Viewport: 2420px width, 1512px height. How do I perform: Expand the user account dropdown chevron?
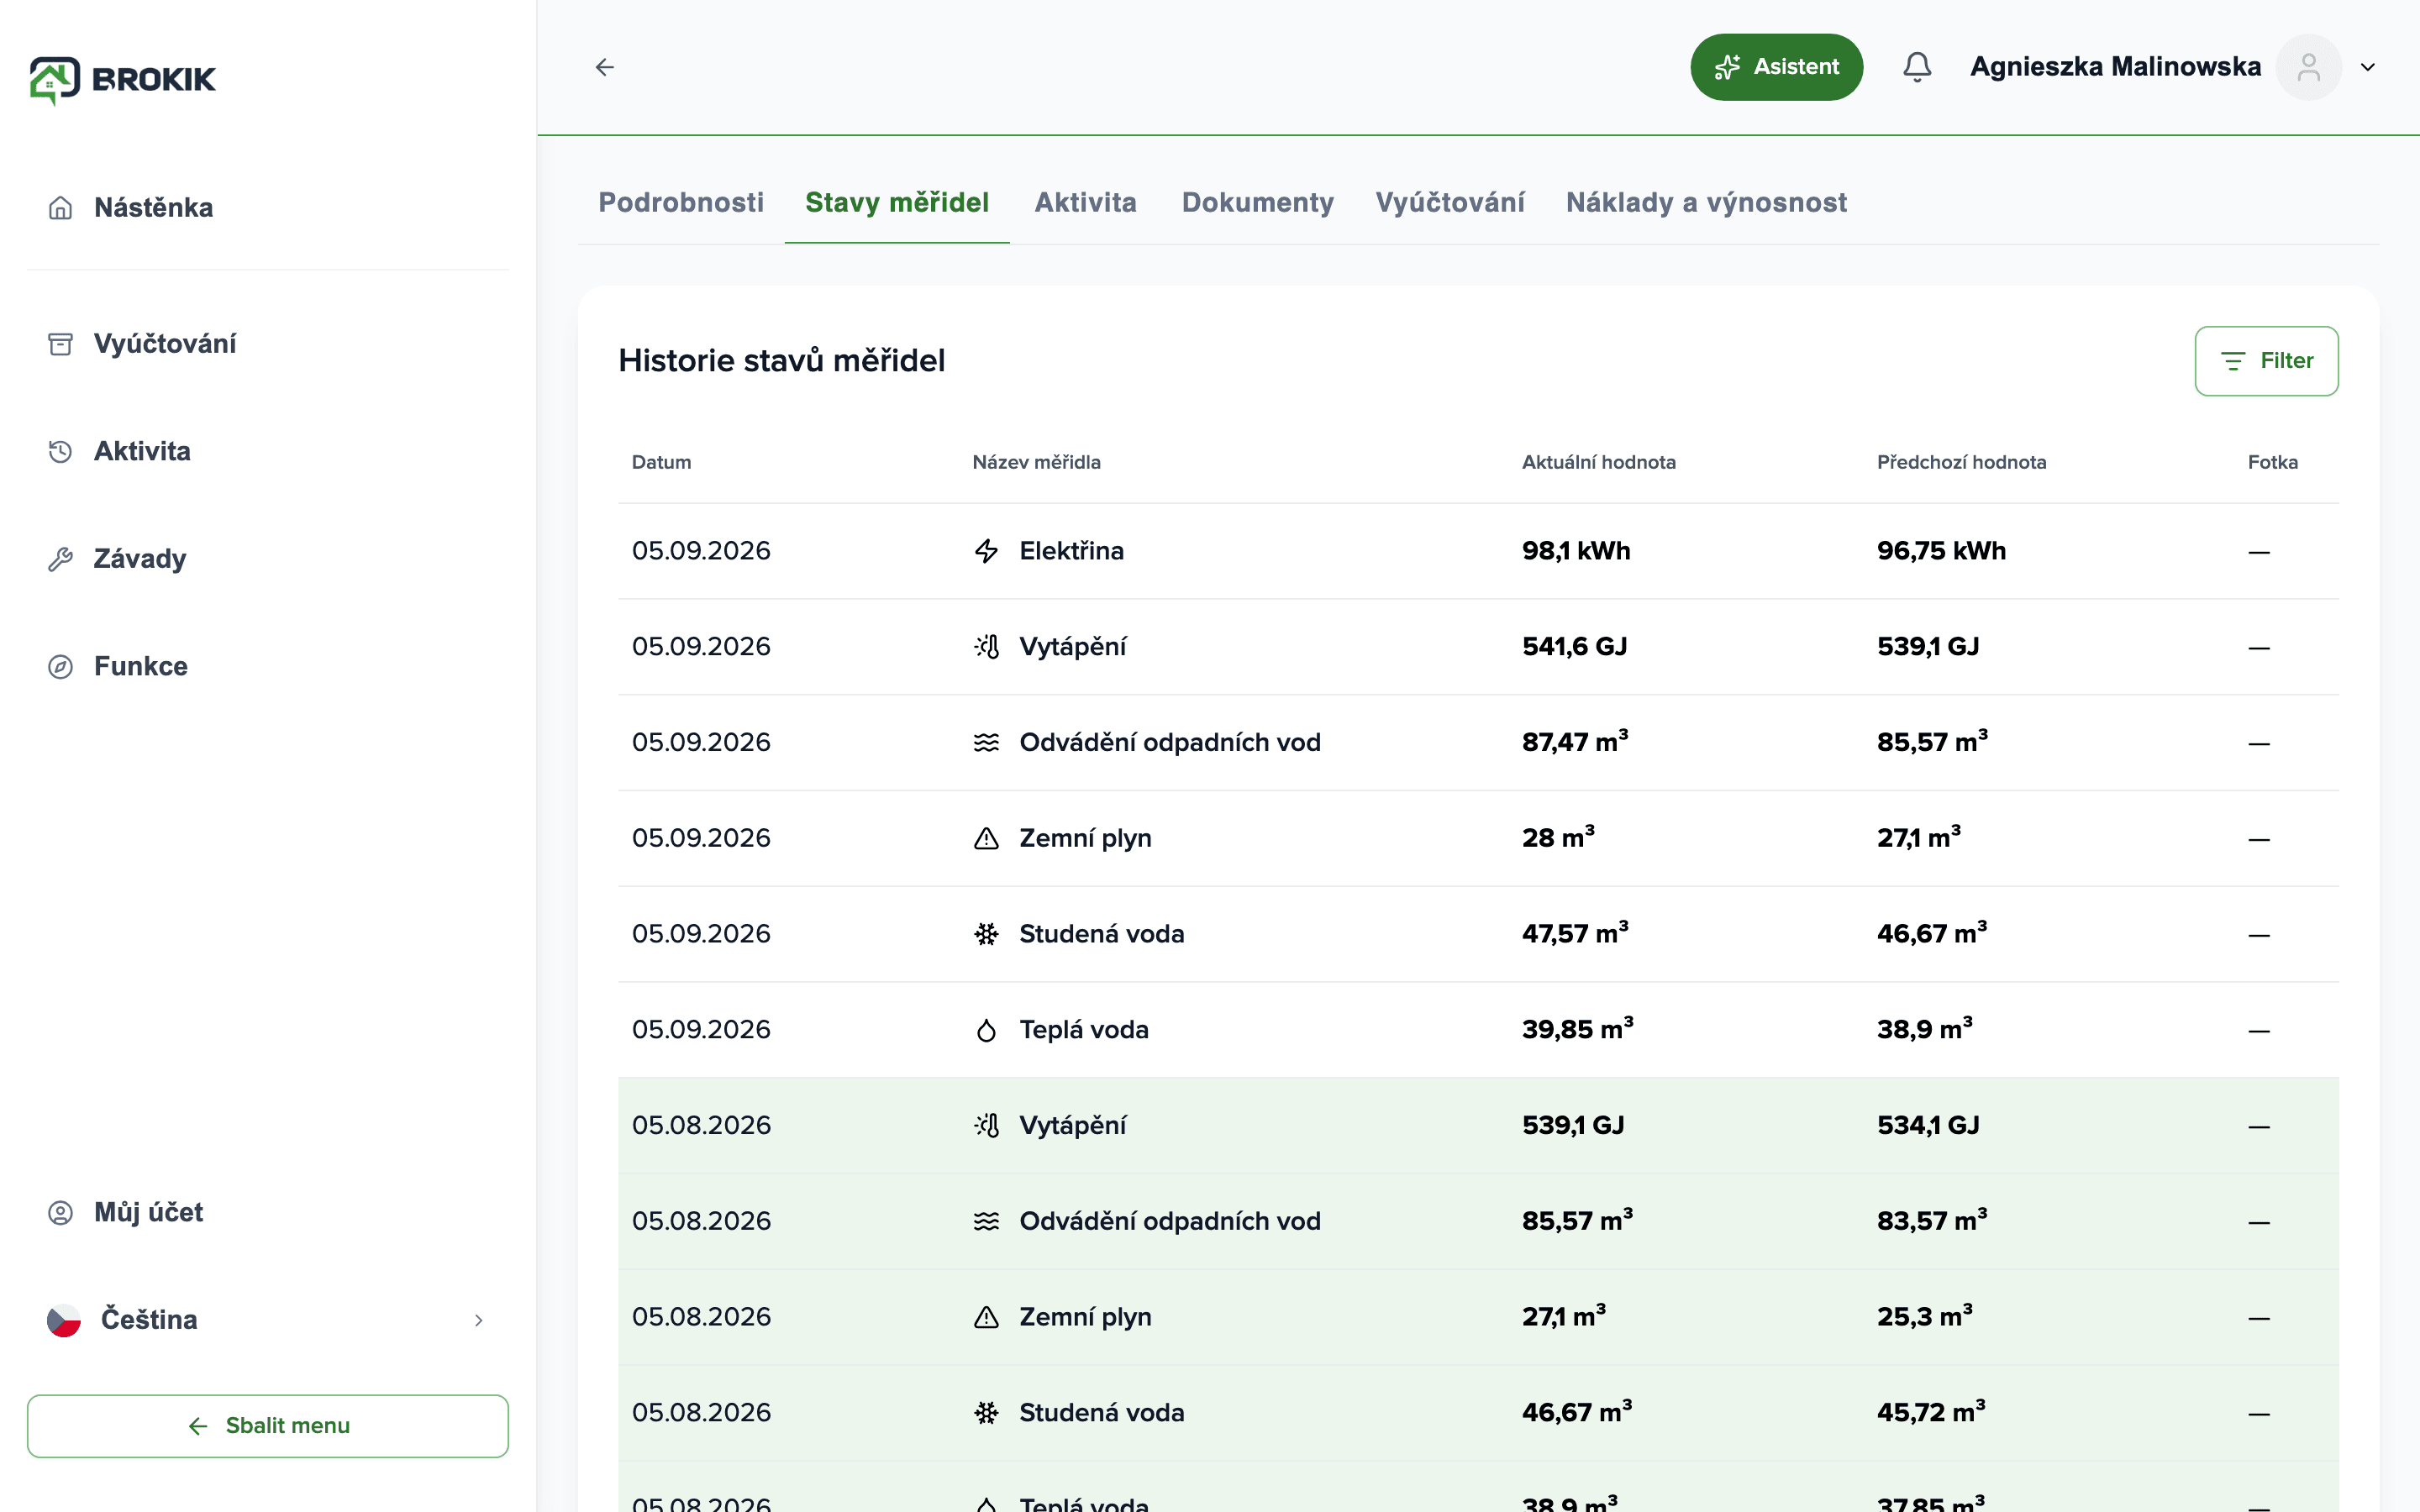(x=2367, y=67)
